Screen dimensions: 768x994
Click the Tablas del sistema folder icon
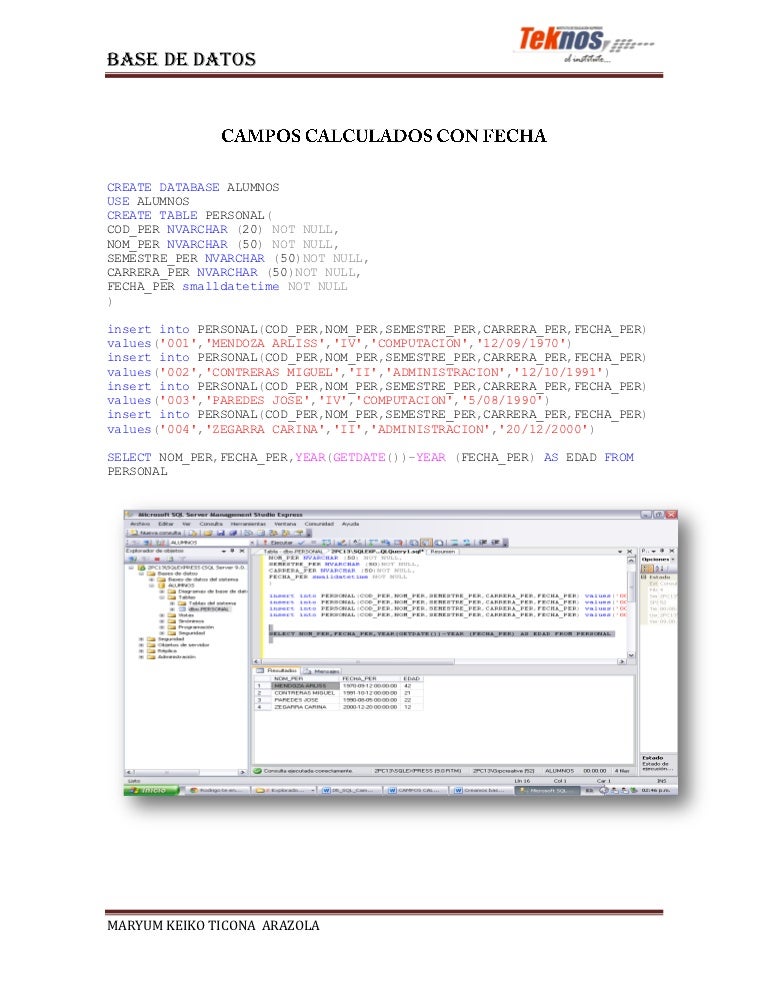pyautogui.click(x=182, y=603)
